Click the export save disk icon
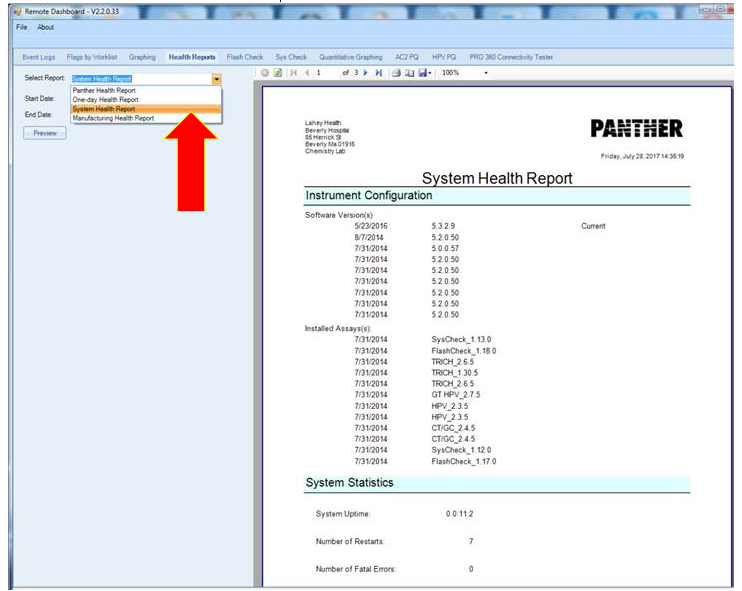This screenshot has height=591, width=742. pyautogui.click(x=423, y=73)
